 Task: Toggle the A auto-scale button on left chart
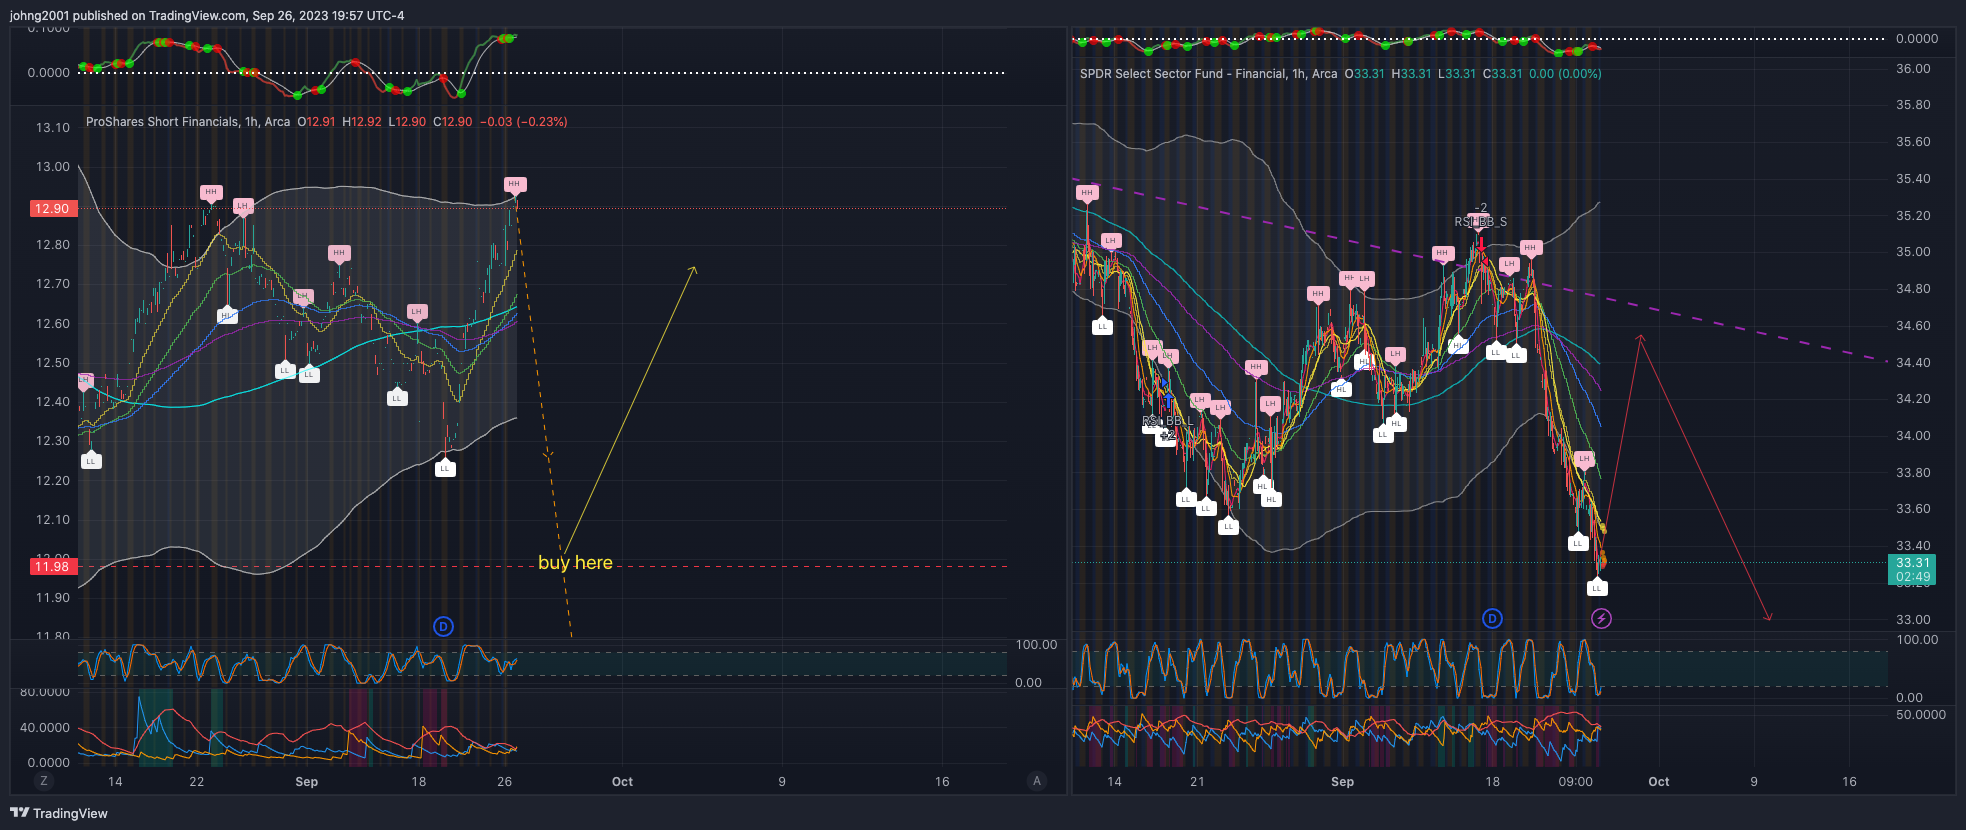(1037, 781)
